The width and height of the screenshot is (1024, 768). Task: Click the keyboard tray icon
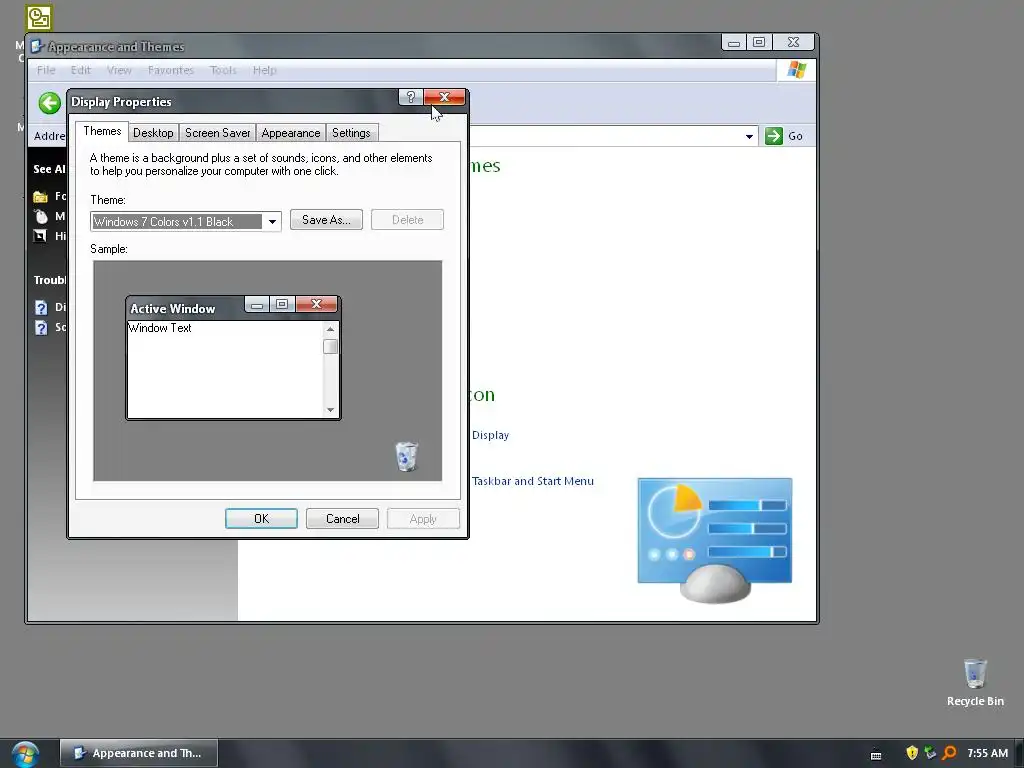click(x=876, y=755)
